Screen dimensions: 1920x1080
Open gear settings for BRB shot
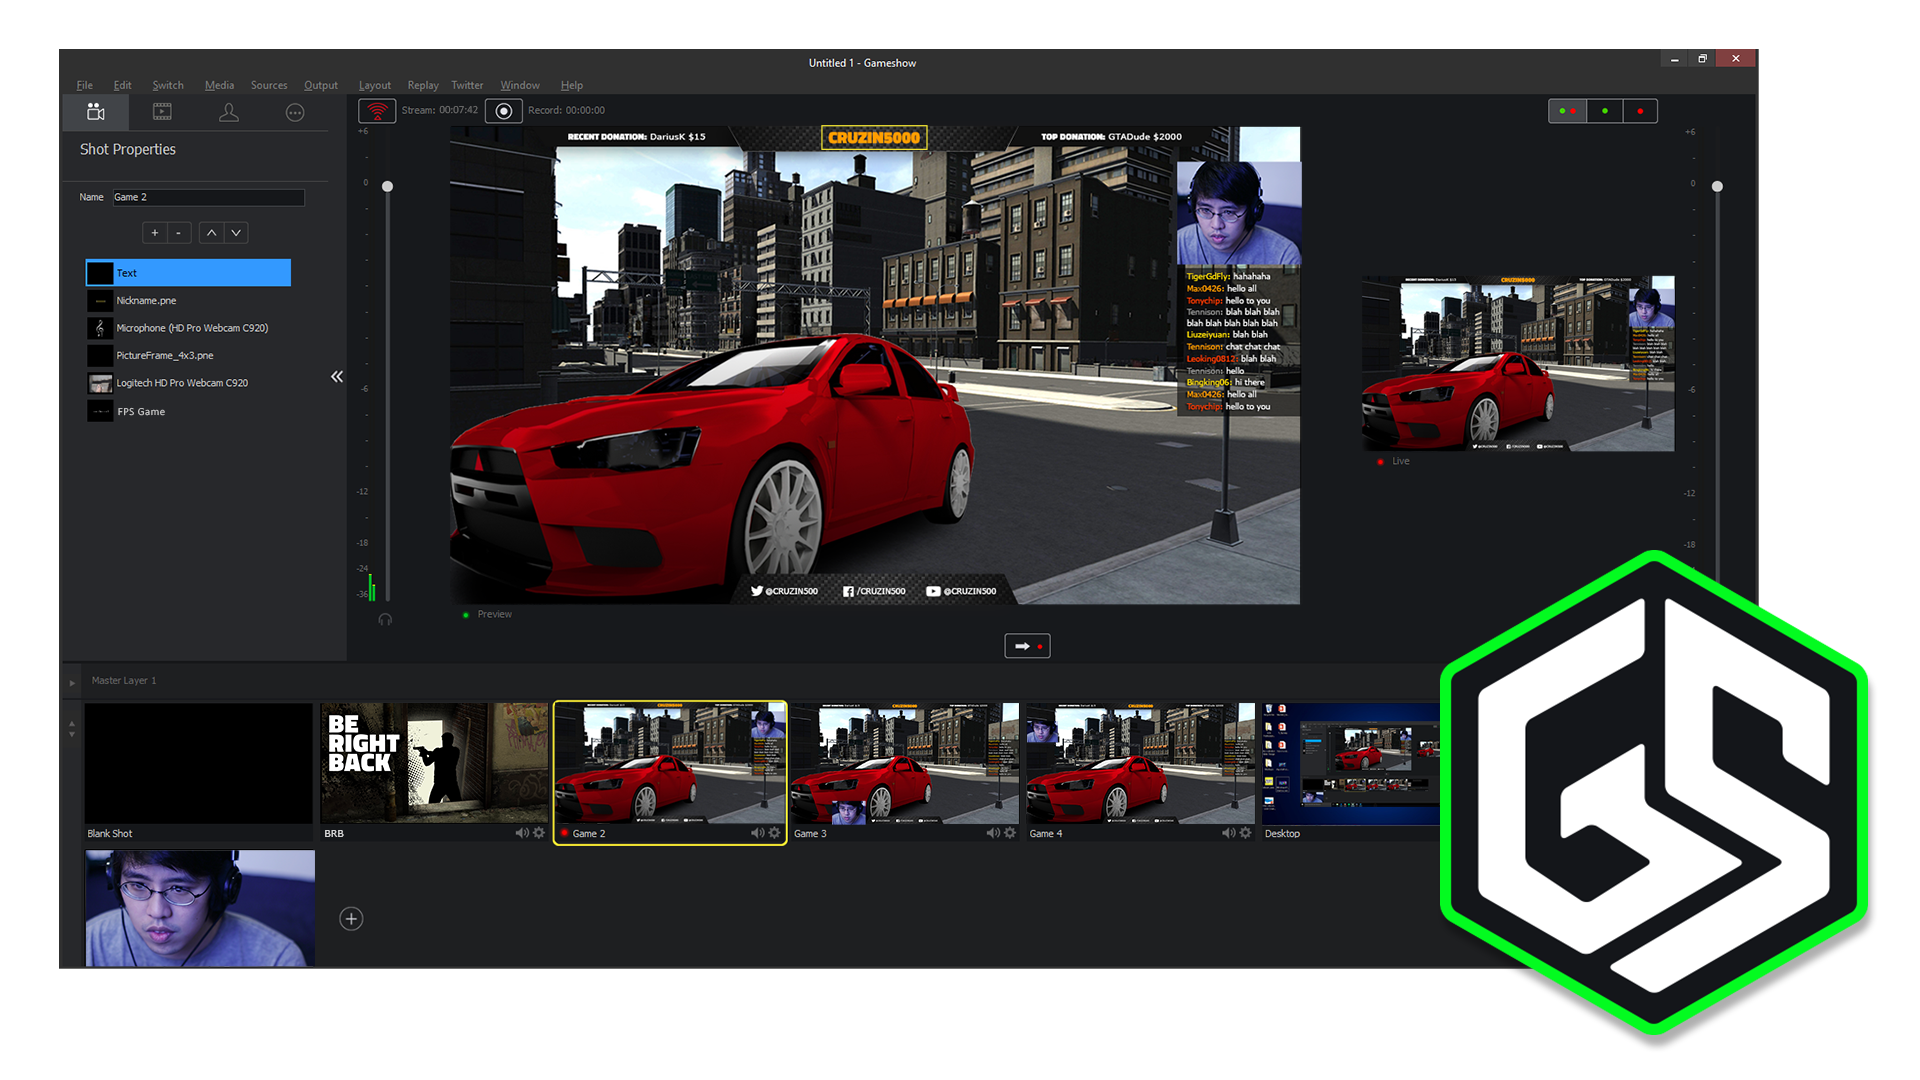tap(539, 833)
